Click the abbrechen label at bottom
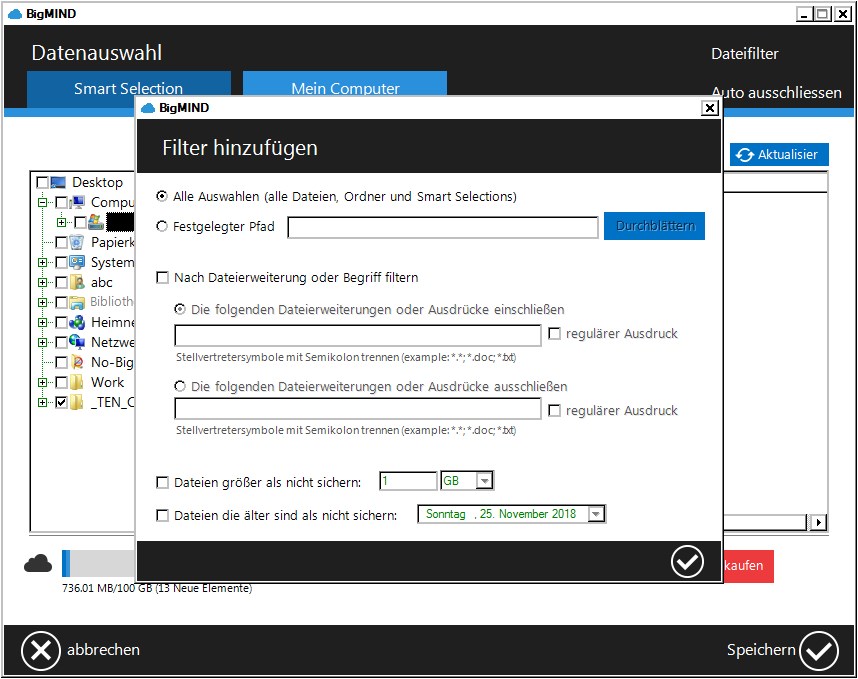 click(103, 650)
